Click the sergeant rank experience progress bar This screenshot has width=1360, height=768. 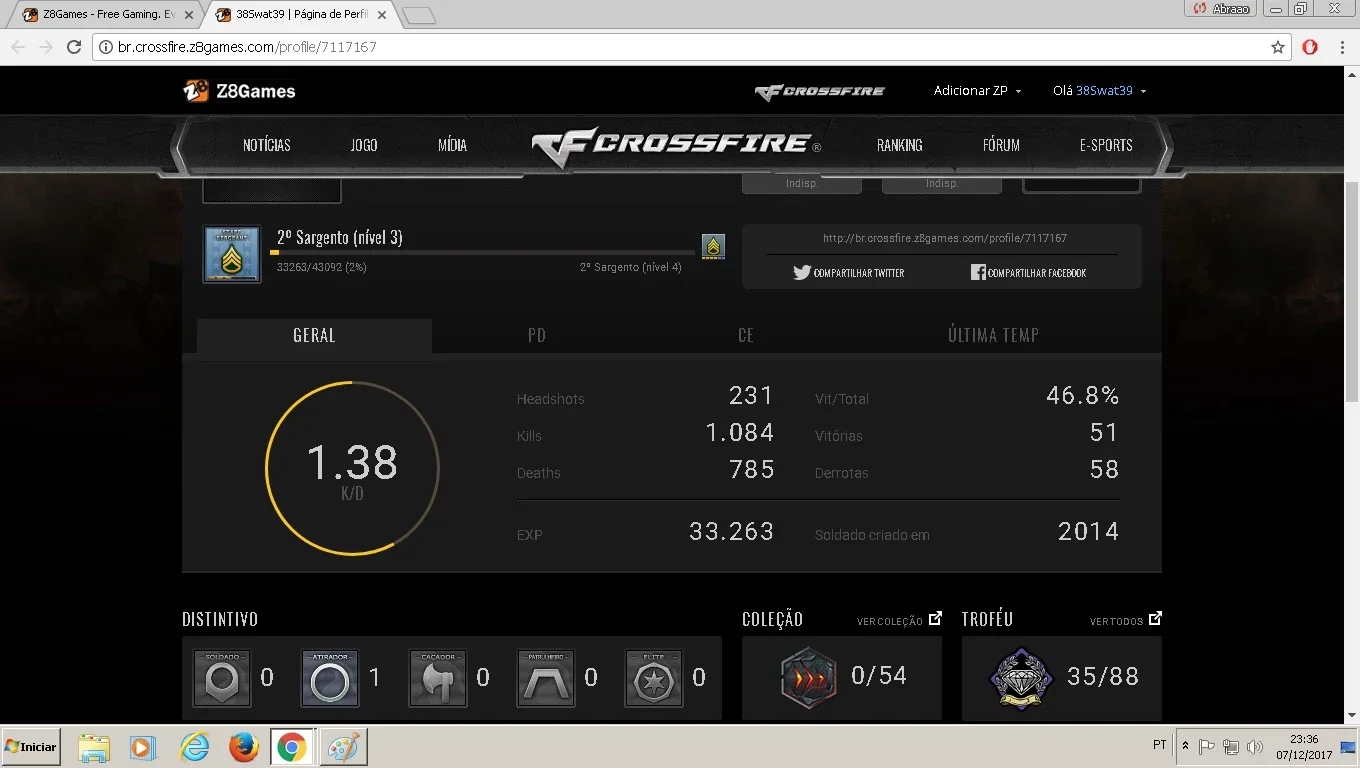coord(482,253)
